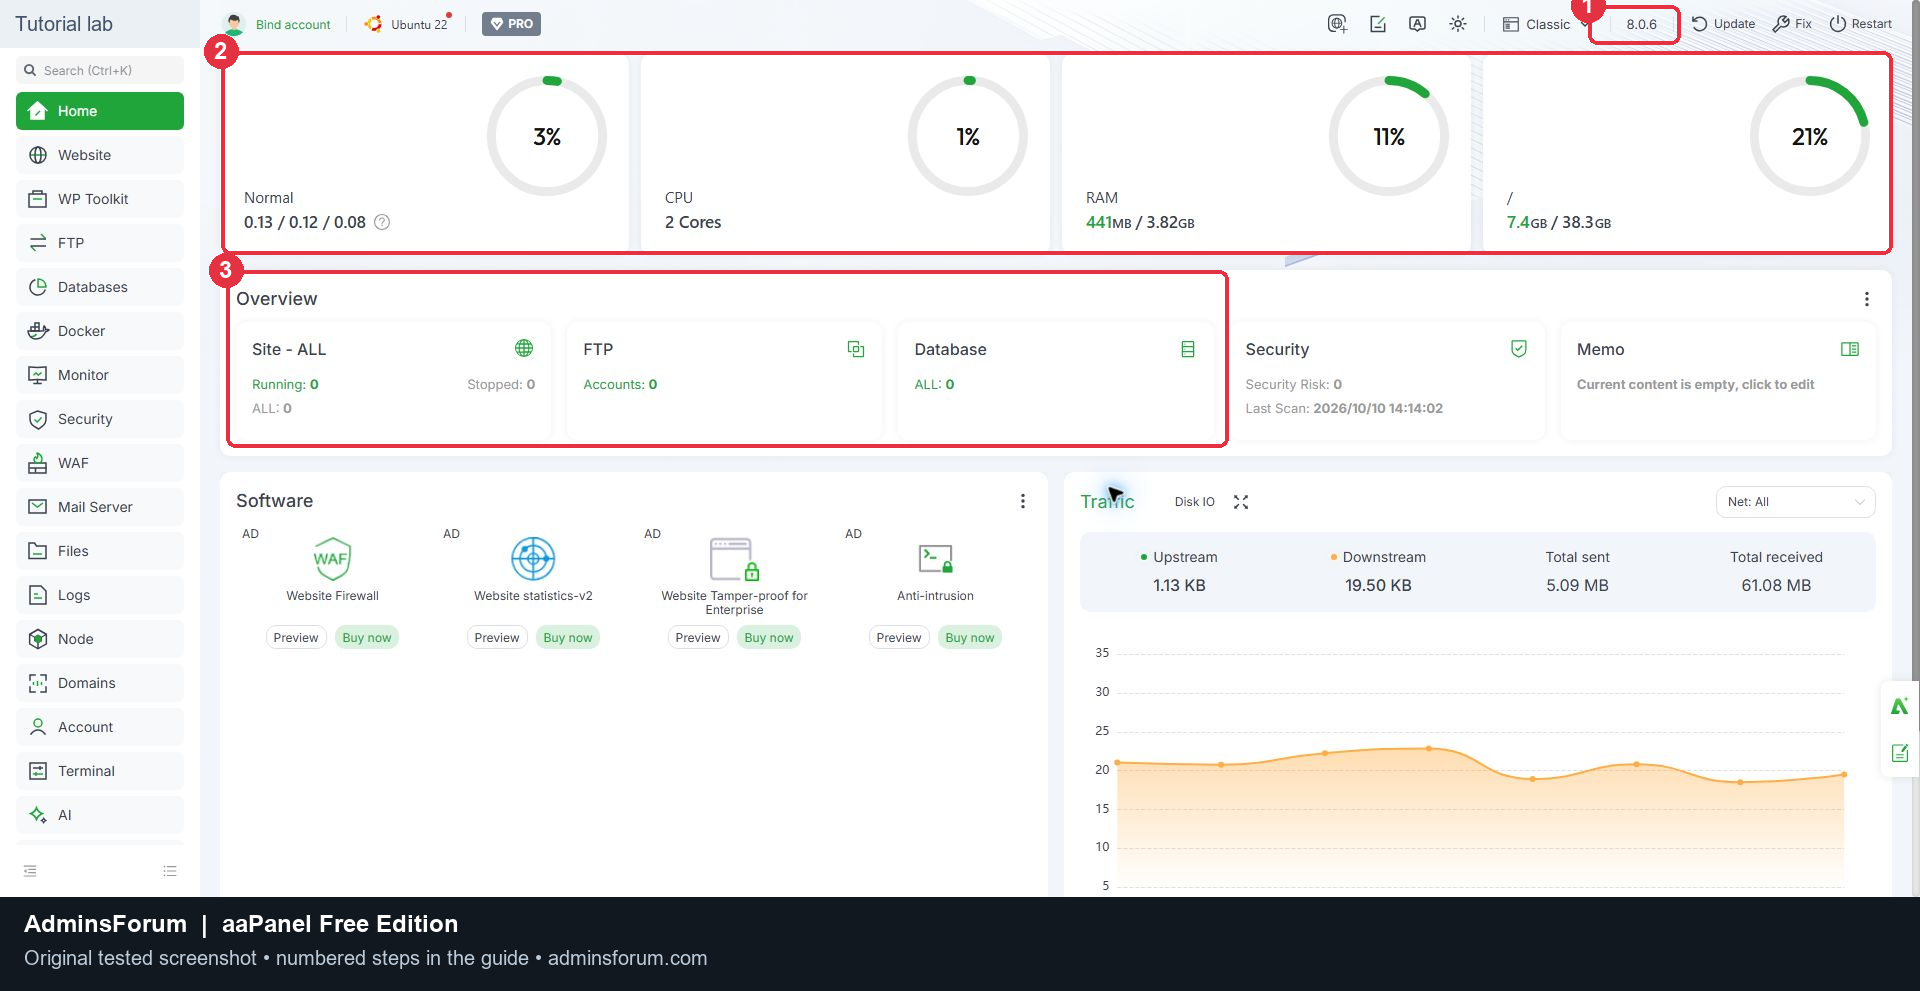Click the Memo card edit icon
Screen dimensions: 1920x991
tap(1850, 349)
